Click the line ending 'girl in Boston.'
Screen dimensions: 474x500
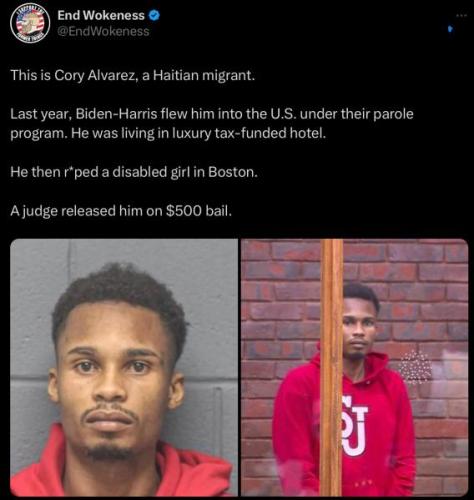coord(134,172)
